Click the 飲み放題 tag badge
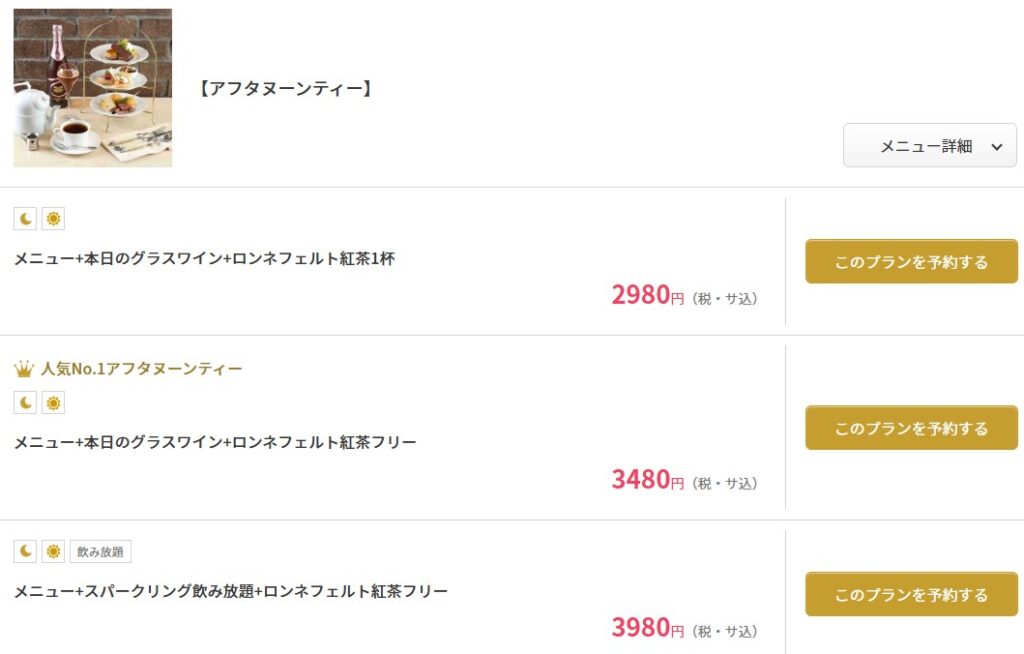 pos(101,551)
